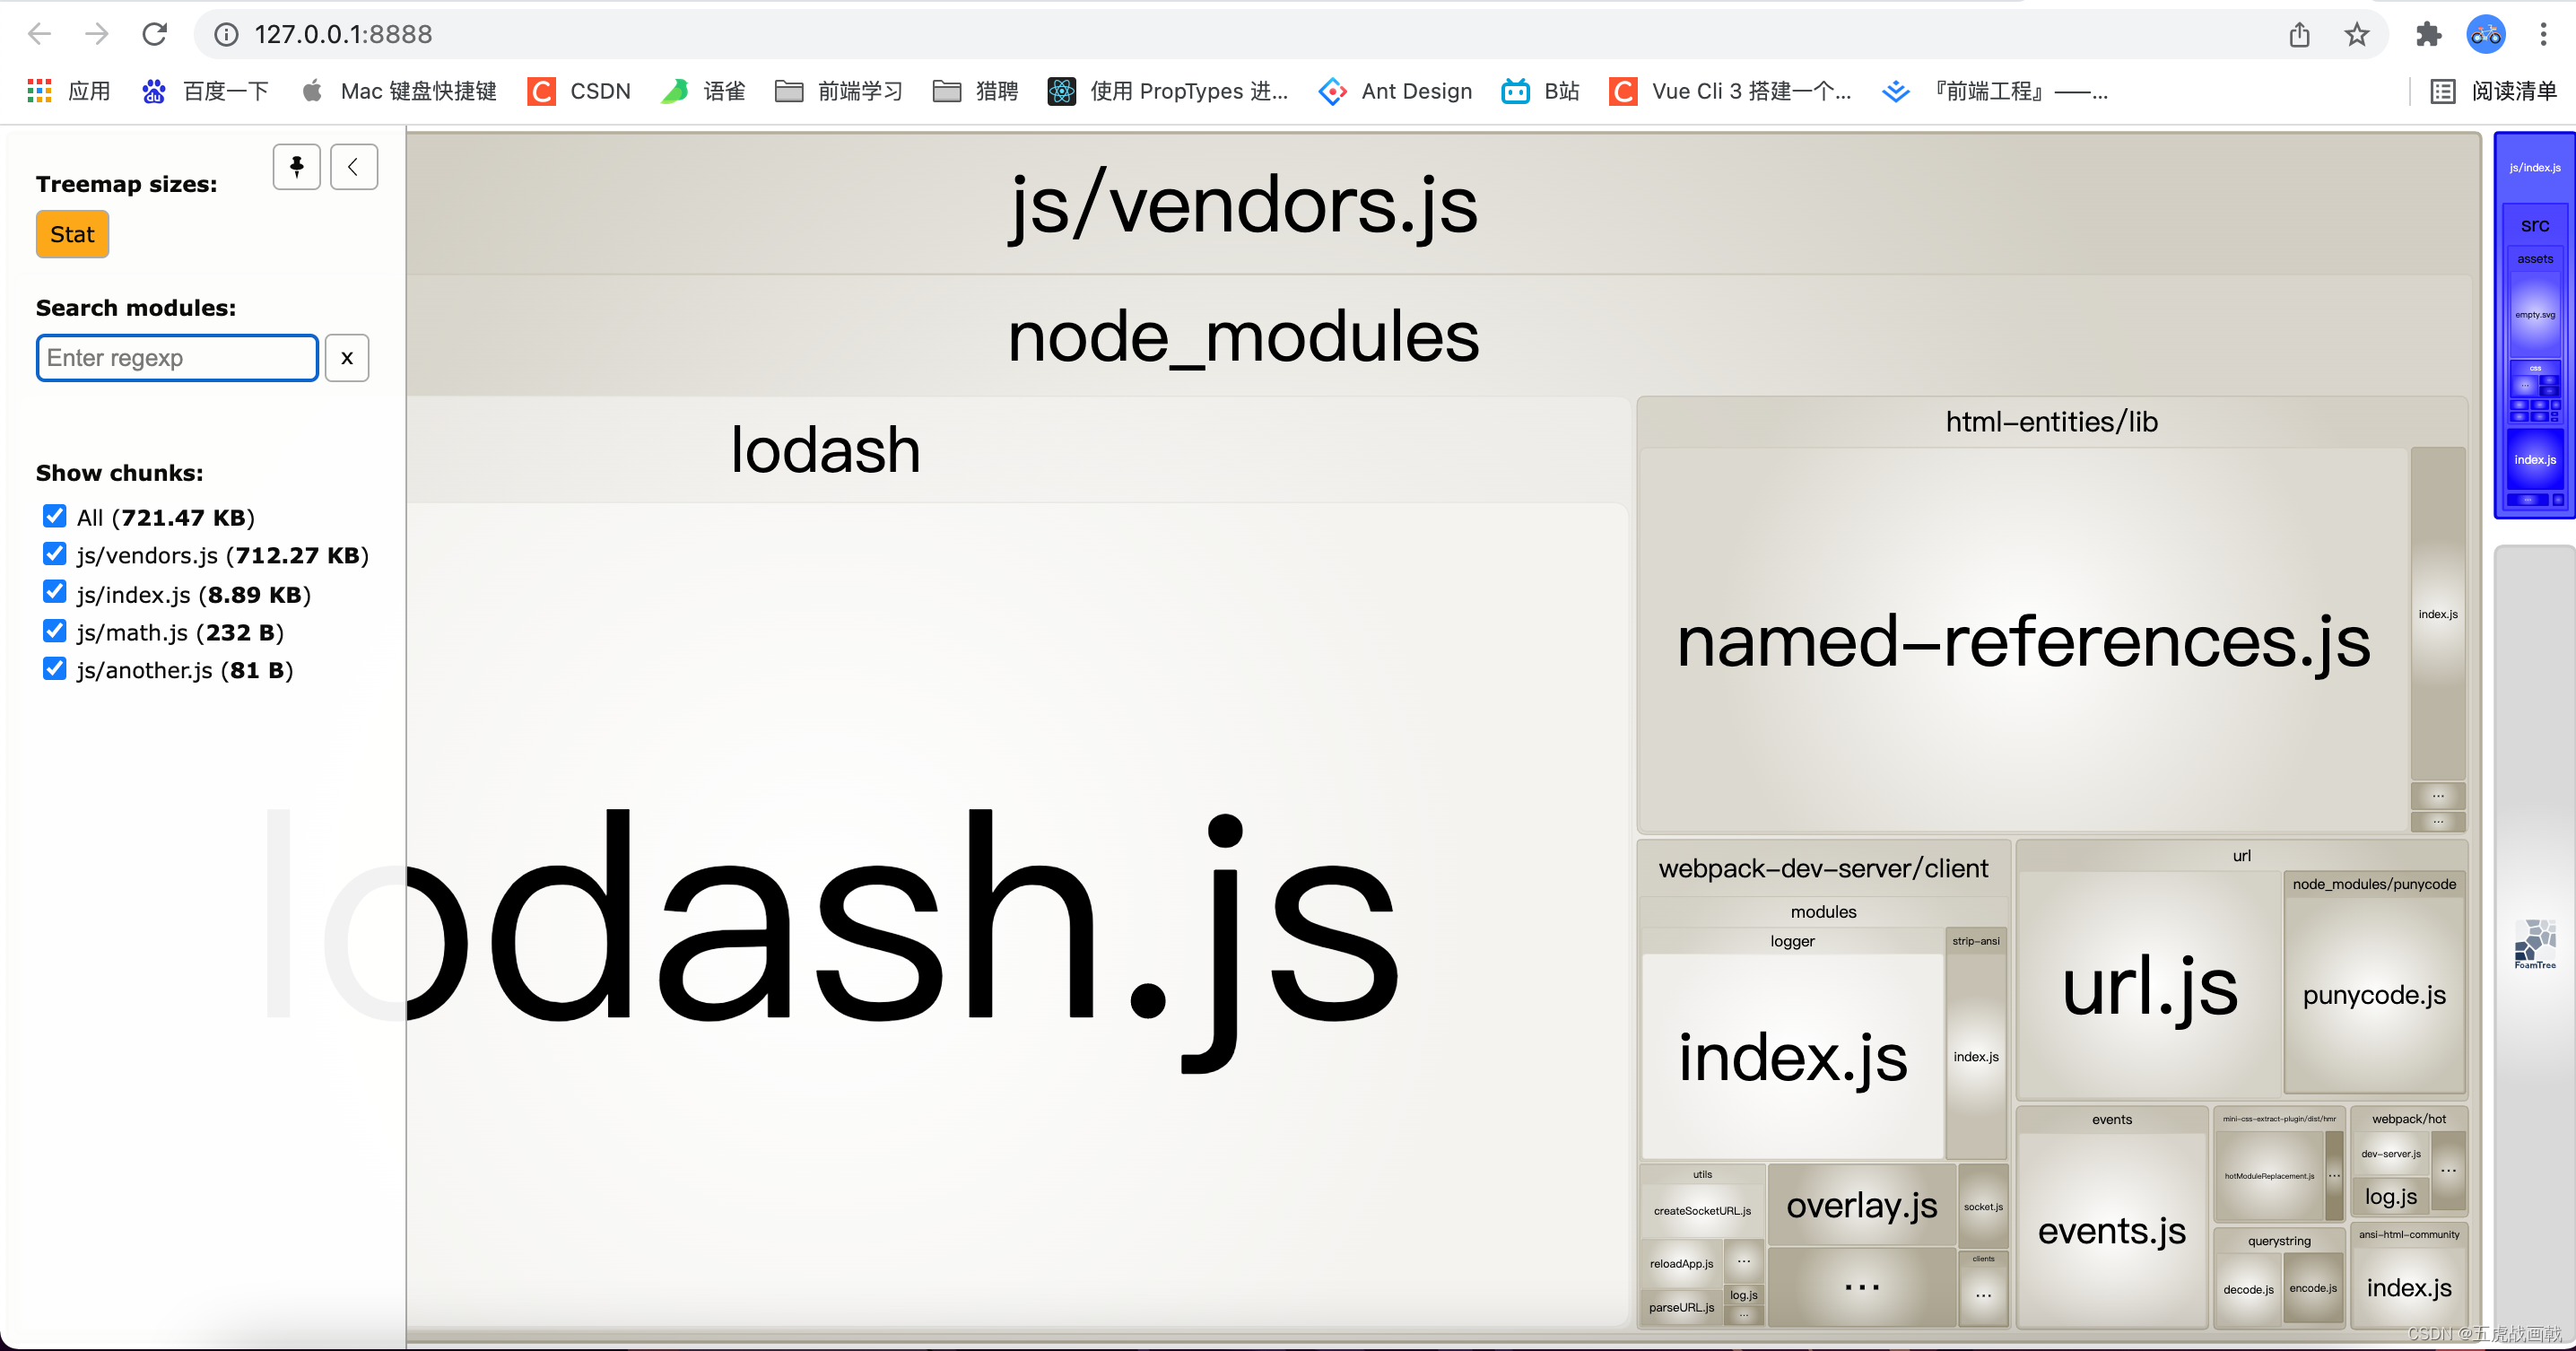This screenshot has width=2576, height=1351.
Task: Open the Chrome three-dot menu
Action: click(x=2543, y=34)
